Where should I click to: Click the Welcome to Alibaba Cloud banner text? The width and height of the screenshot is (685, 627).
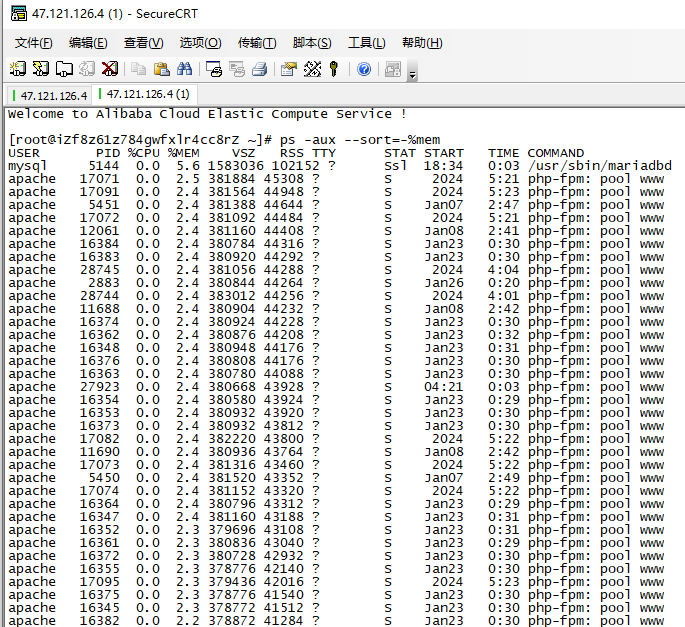[208, 114]
